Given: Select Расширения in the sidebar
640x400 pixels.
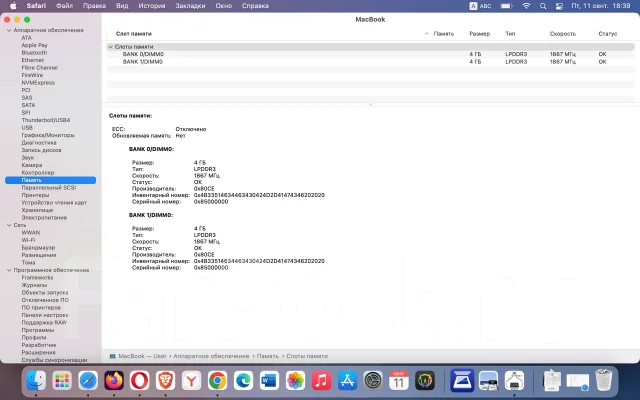Looking at the screenshot, I should click(x=38, y=353).
